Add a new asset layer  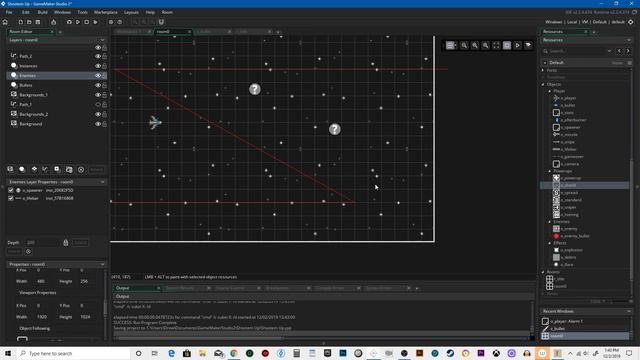pos(57,169)
